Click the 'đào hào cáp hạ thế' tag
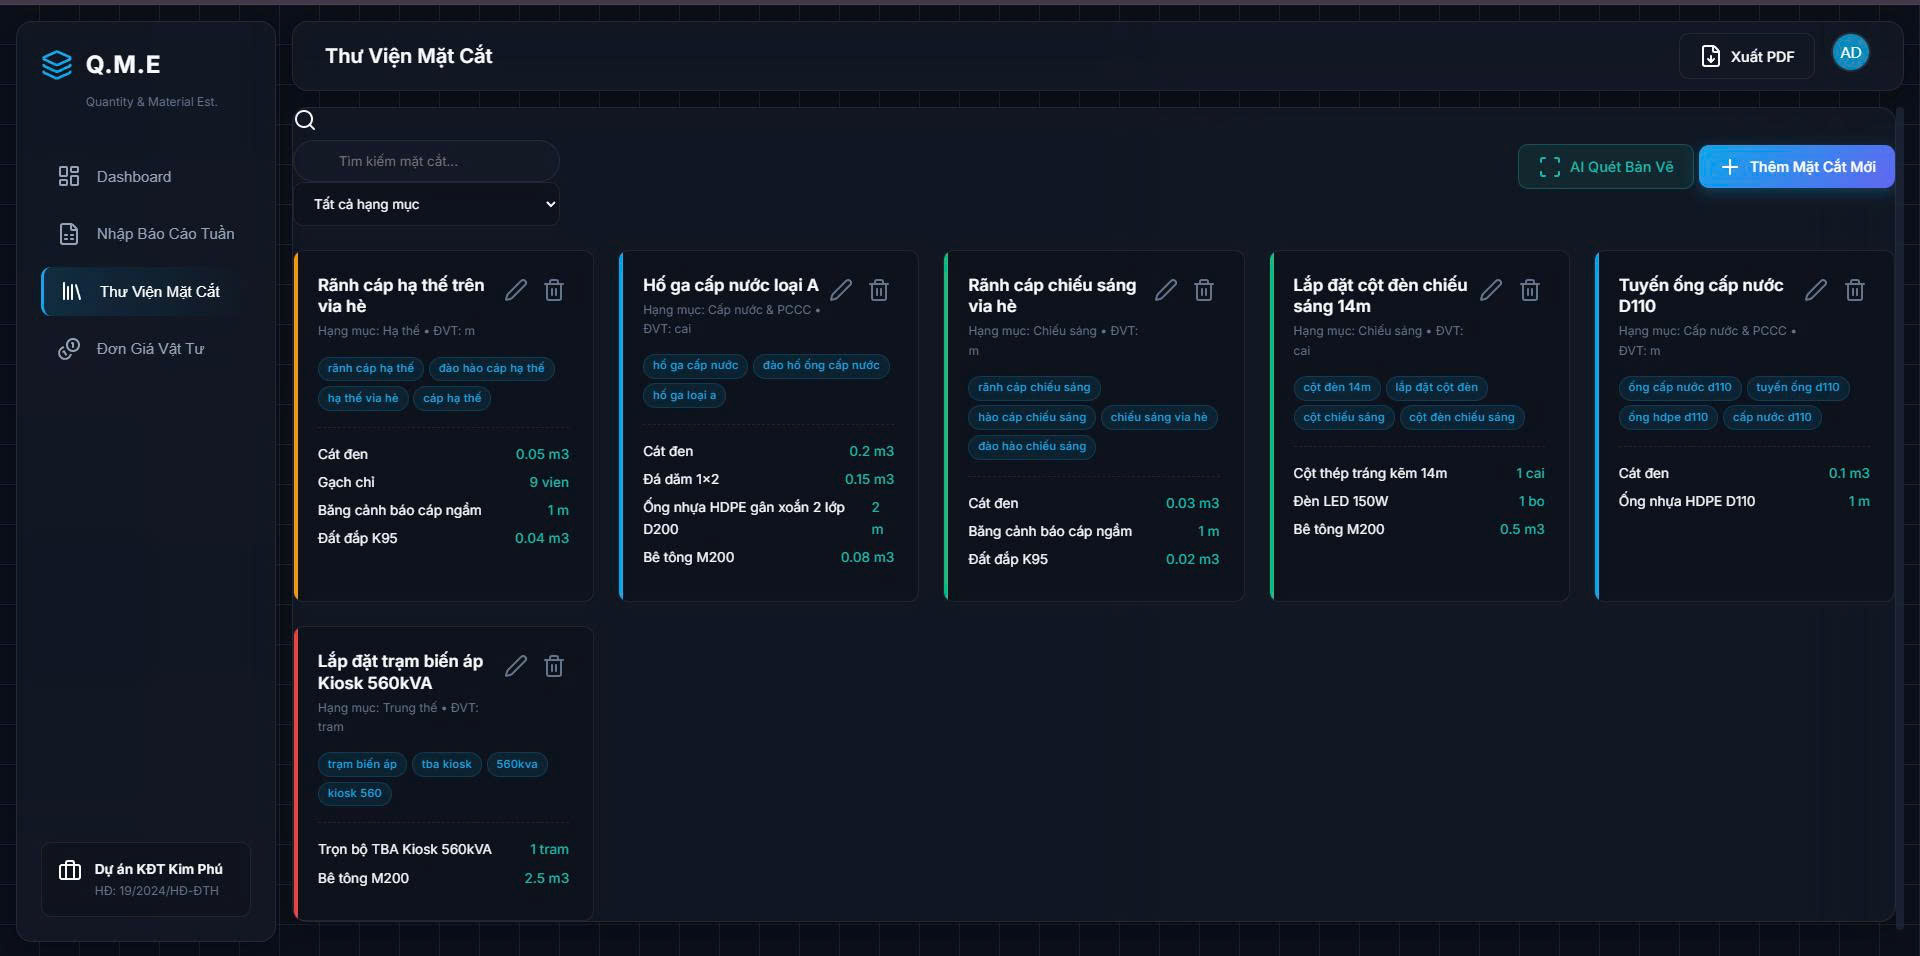The image size is (1920, 956). coord(492,368)
